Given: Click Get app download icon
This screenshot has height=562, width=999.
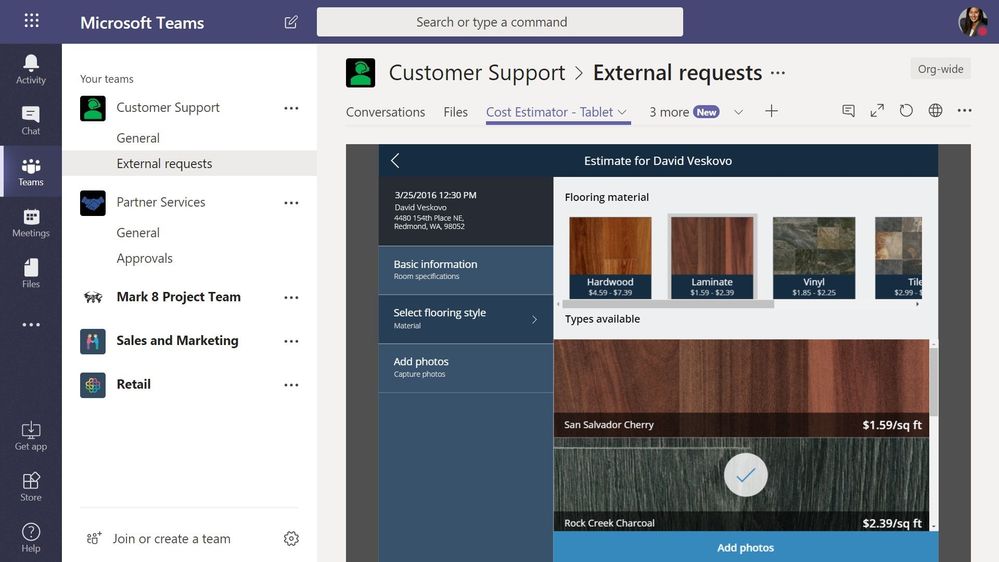Looking at the screenshot, I should [x=31, y=436].
